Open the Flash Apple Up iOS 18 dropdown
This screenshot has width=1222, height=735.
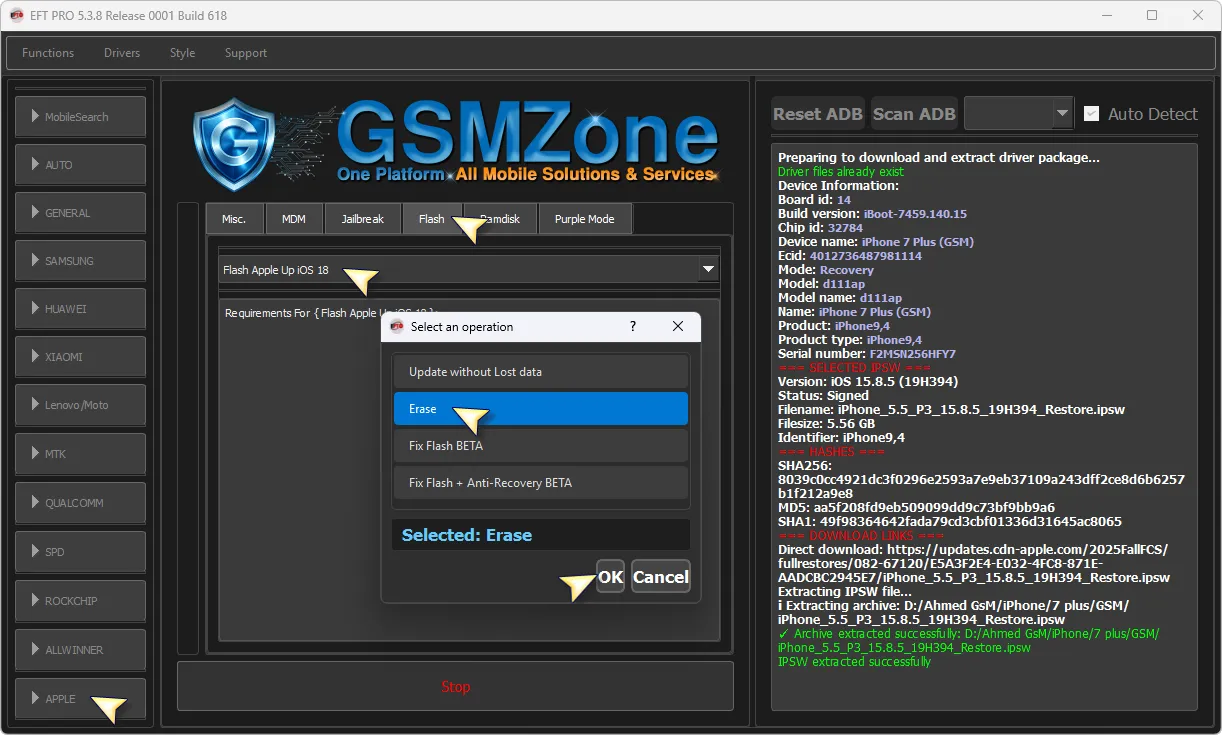(x=708, y=269)
